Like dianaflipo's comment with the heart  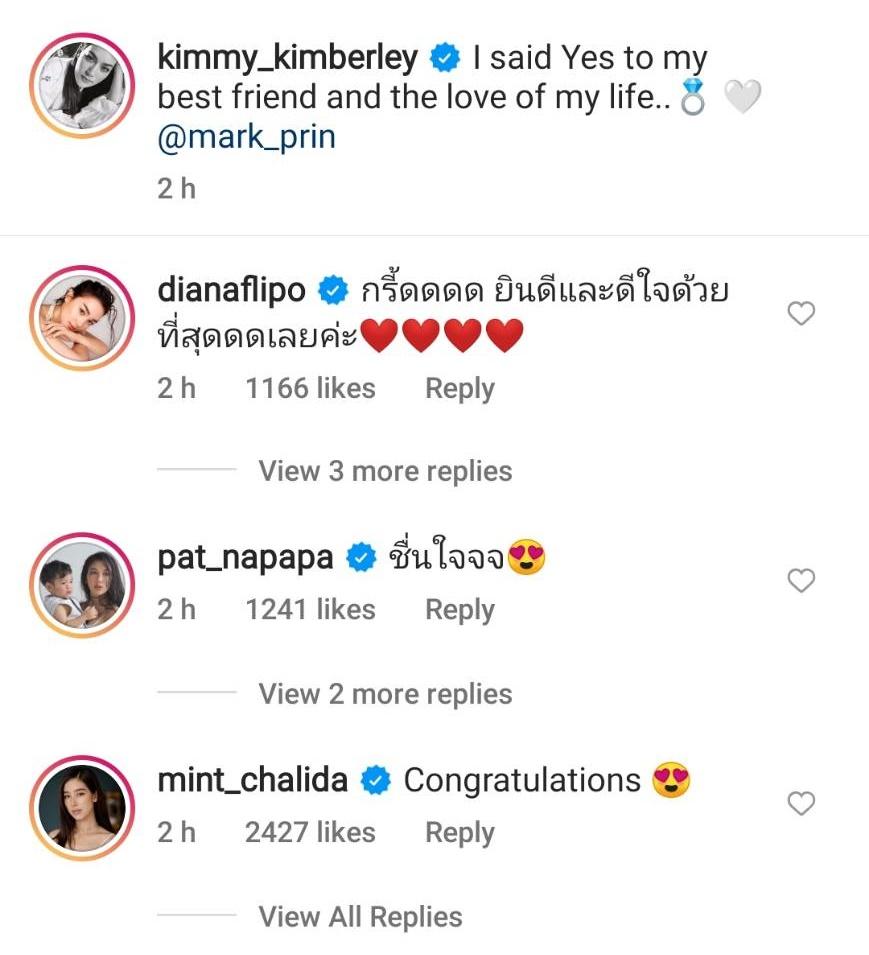[x=801, y=314]
